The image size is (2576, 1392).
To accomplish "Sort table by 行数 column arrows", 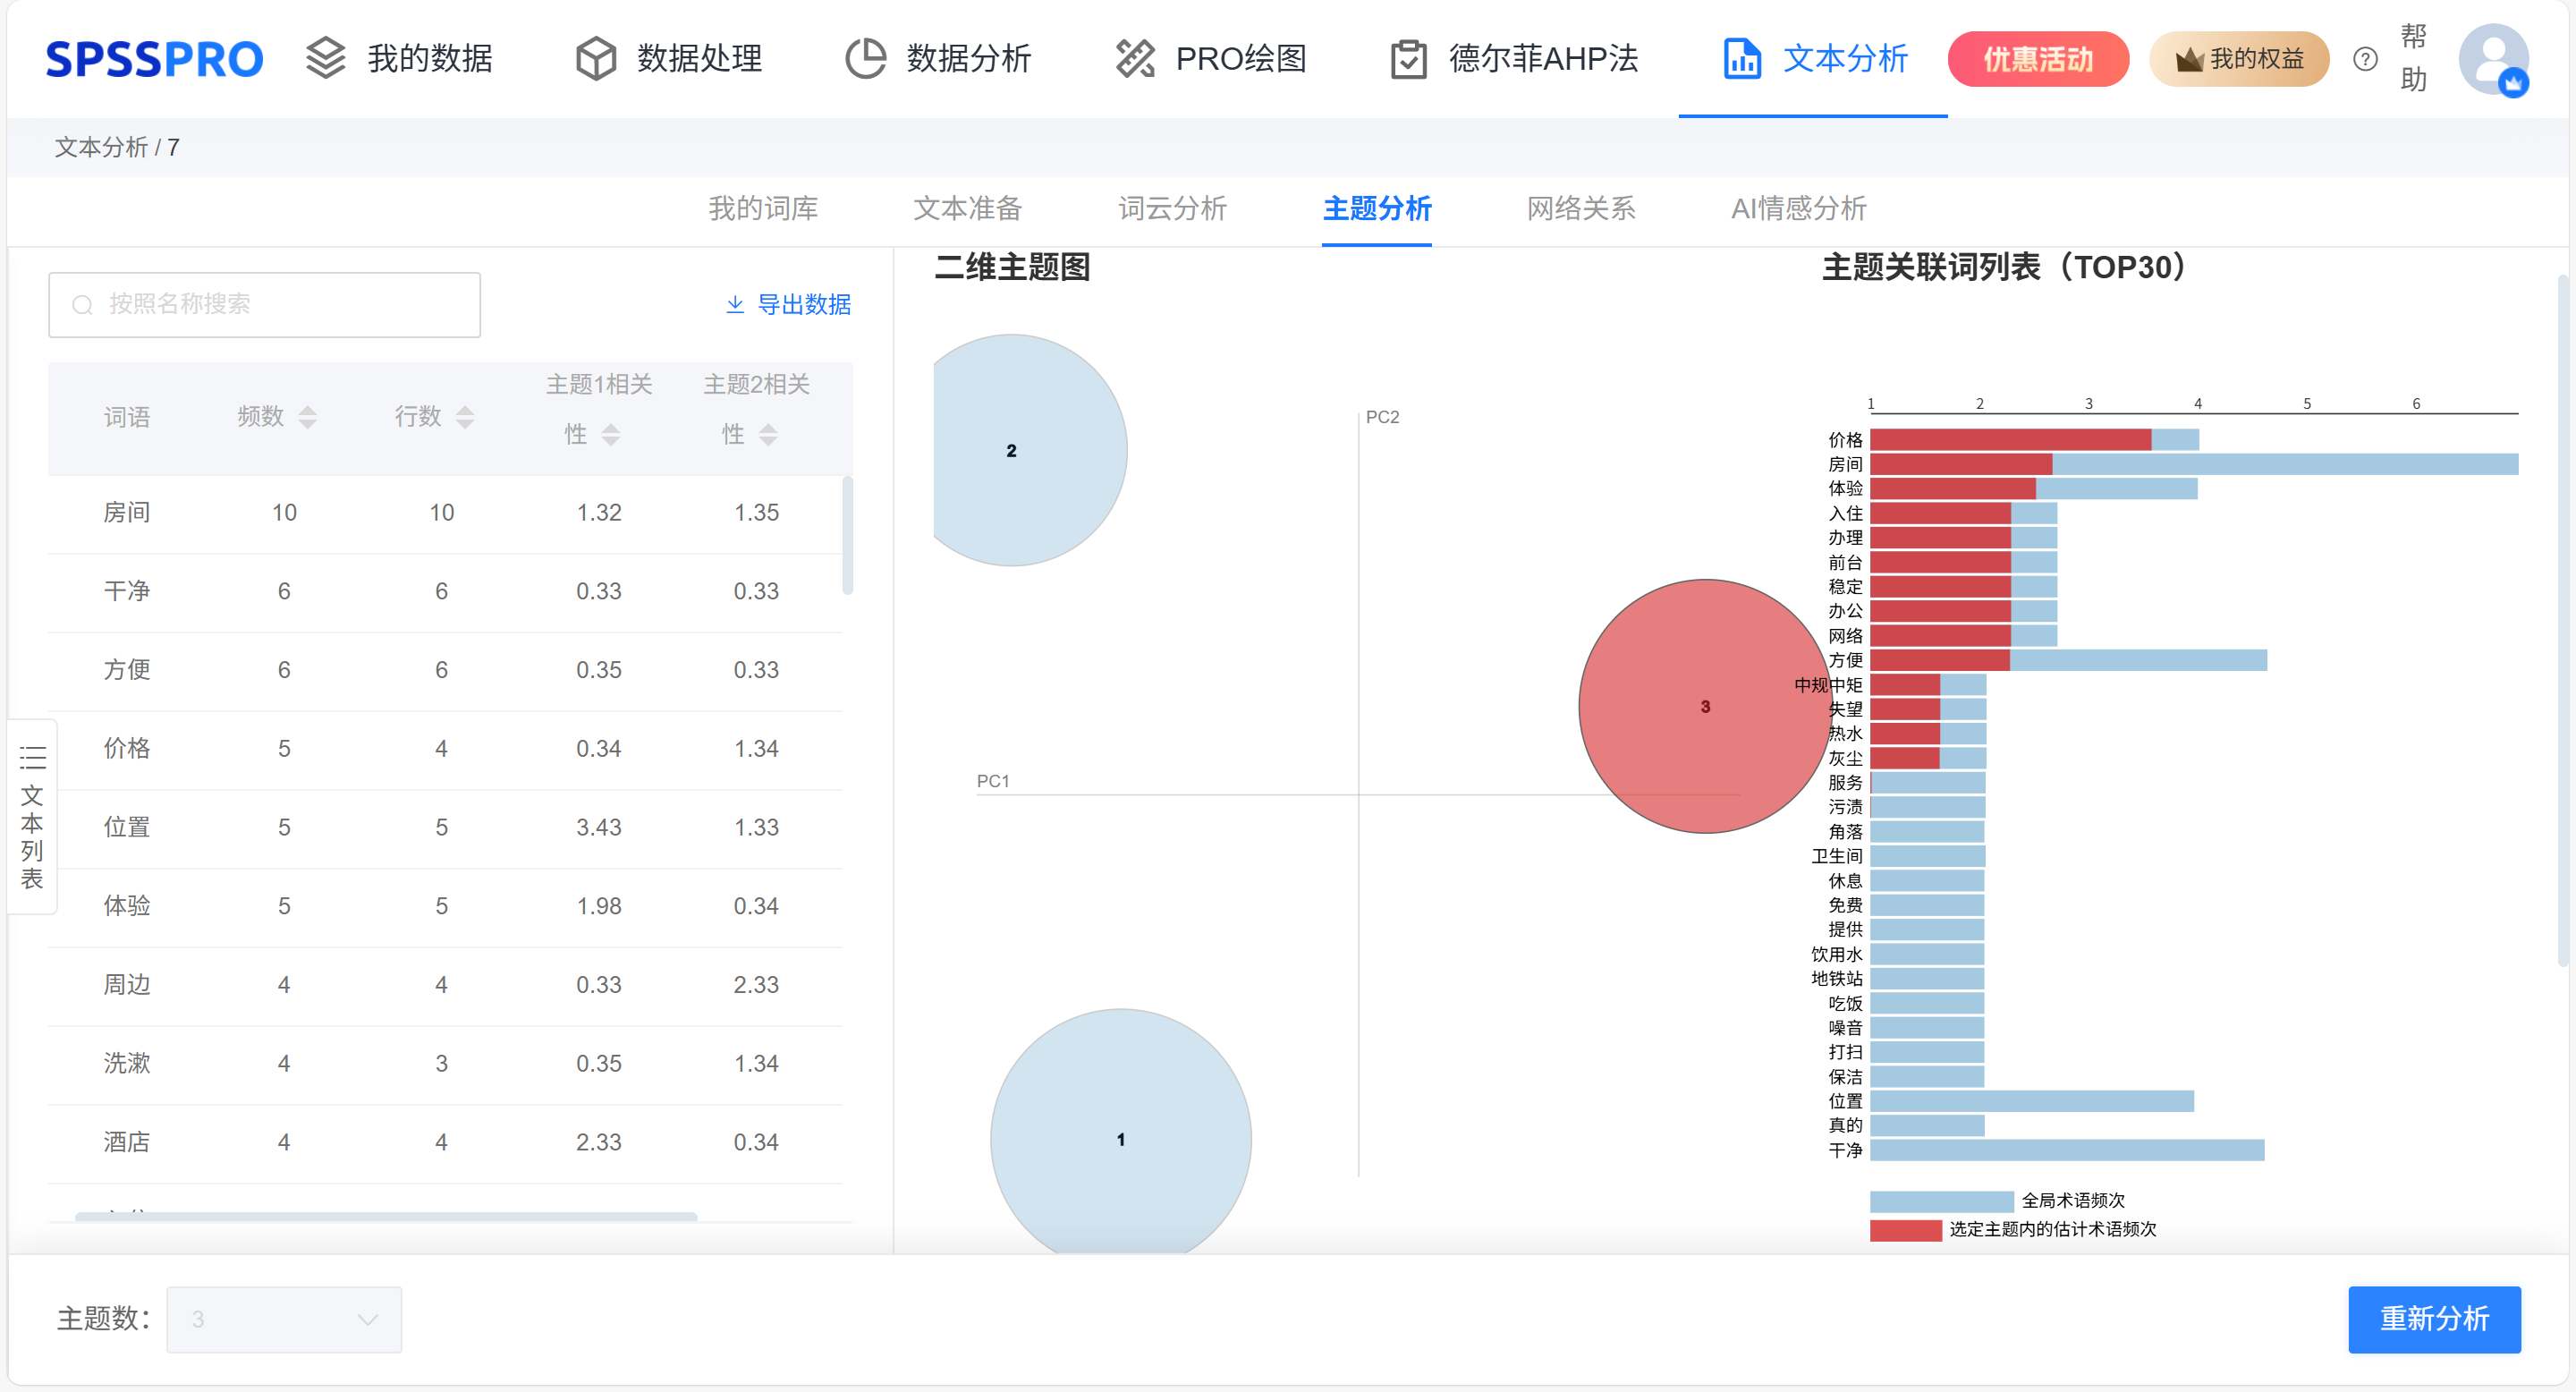I will coord(465,417).
